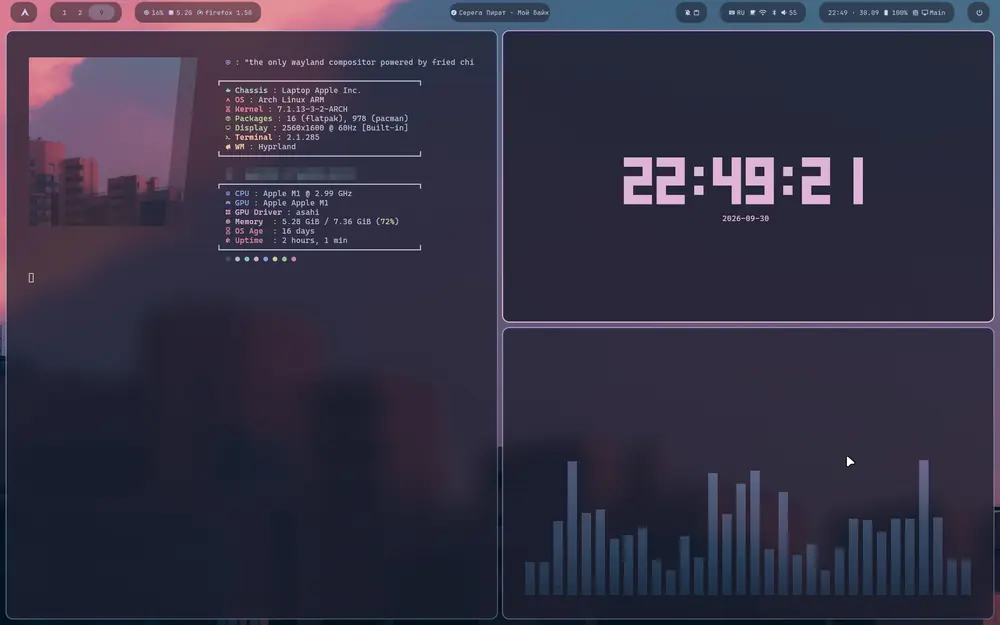Switch to workspace 1
Image resolution: width=1000 pixels, height=625 pixels.
[x=64, y=13]
